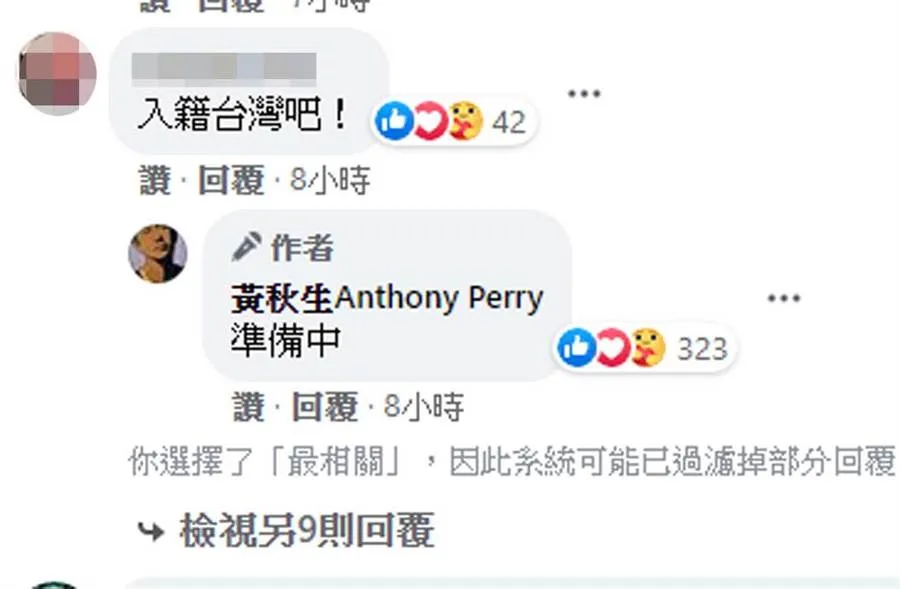Click the thumbs-up reaction on 準備中 reply
This screenshot has height=589, width=900.
coord(577,347)
